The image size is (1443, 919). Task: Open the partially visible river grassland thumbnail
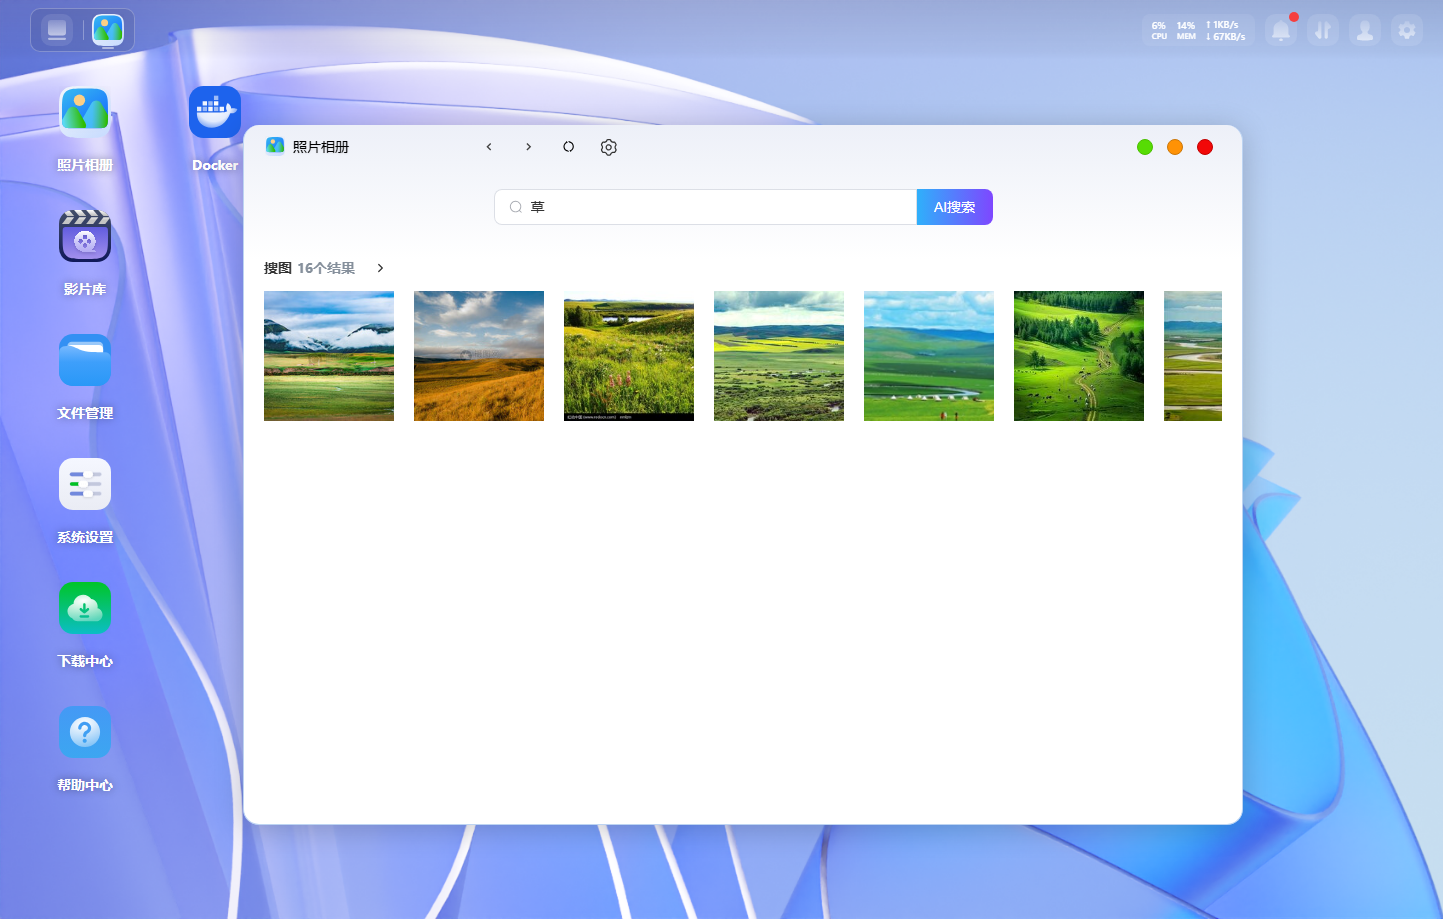click(x=1193, y=356)
